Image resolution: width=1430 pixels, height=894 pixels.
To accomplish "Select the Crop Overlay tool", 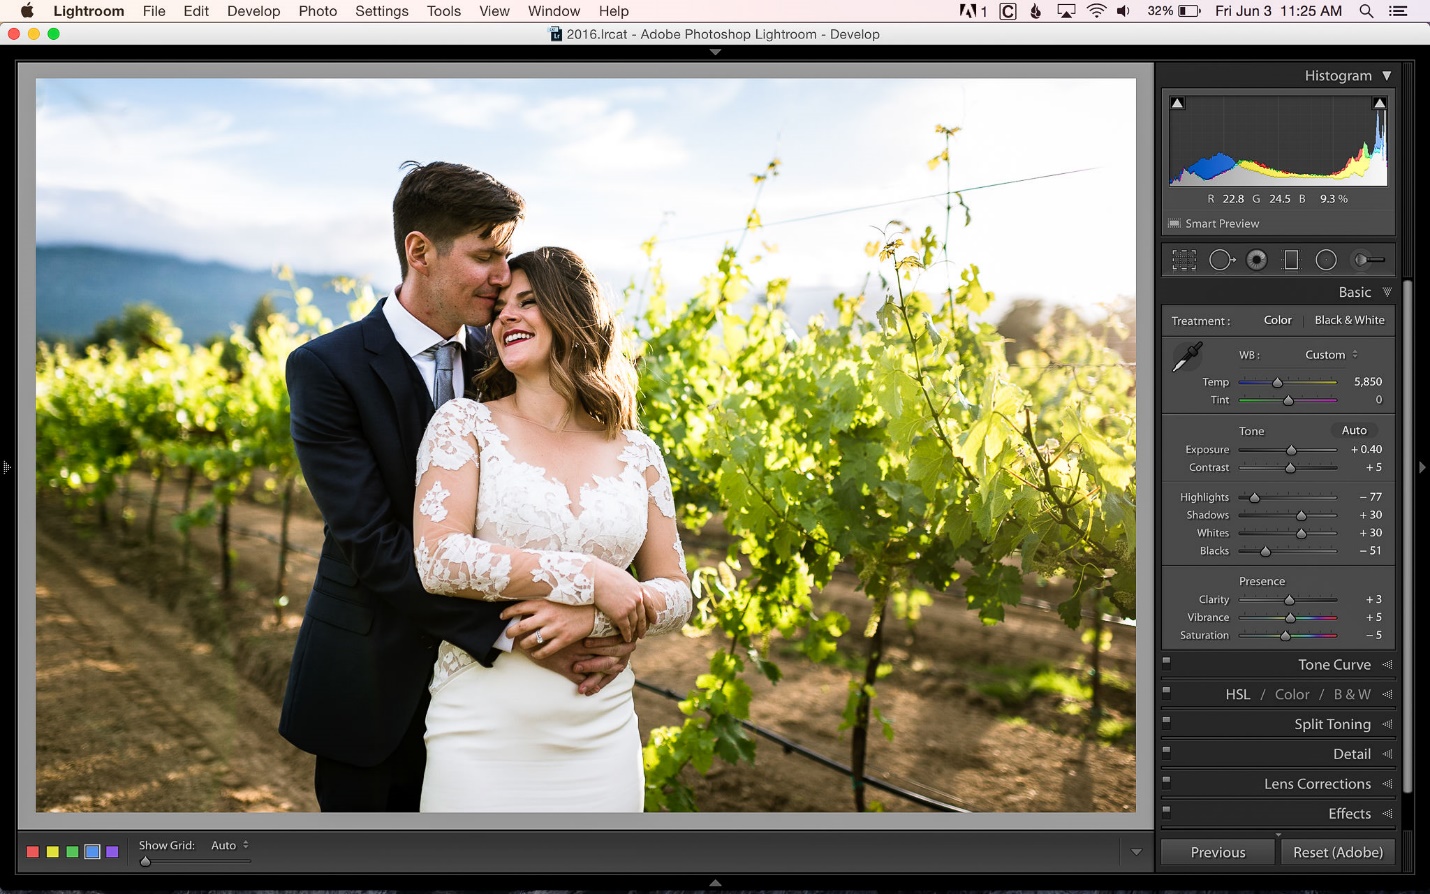I will [1184, 260].
